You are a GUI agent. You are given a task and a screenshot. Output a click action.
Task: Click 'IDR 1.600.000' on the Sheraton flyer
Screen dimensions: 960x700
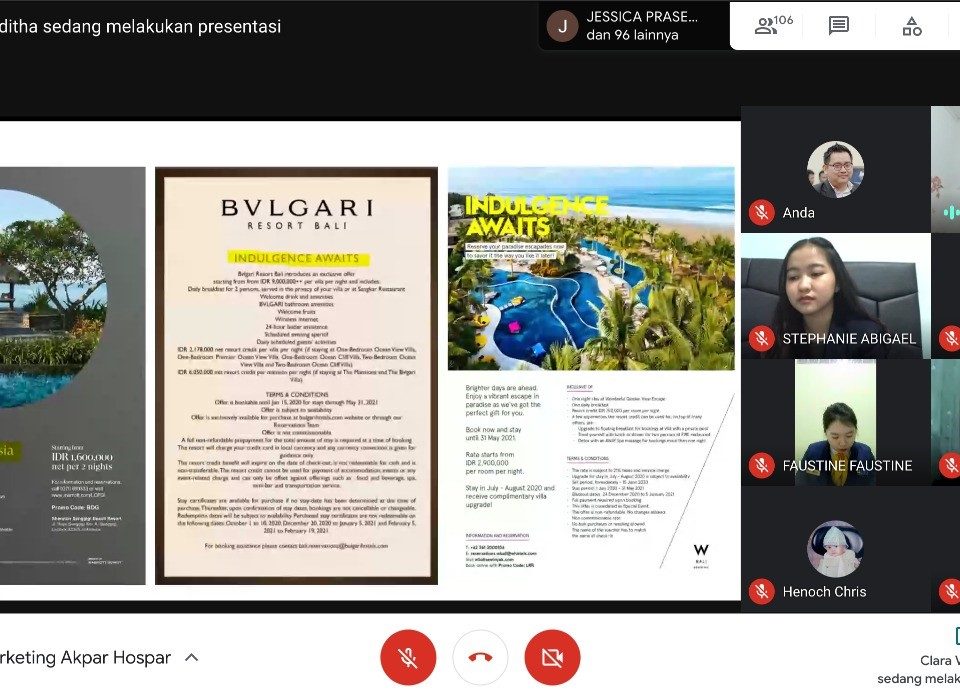click(x=81, y=457)
